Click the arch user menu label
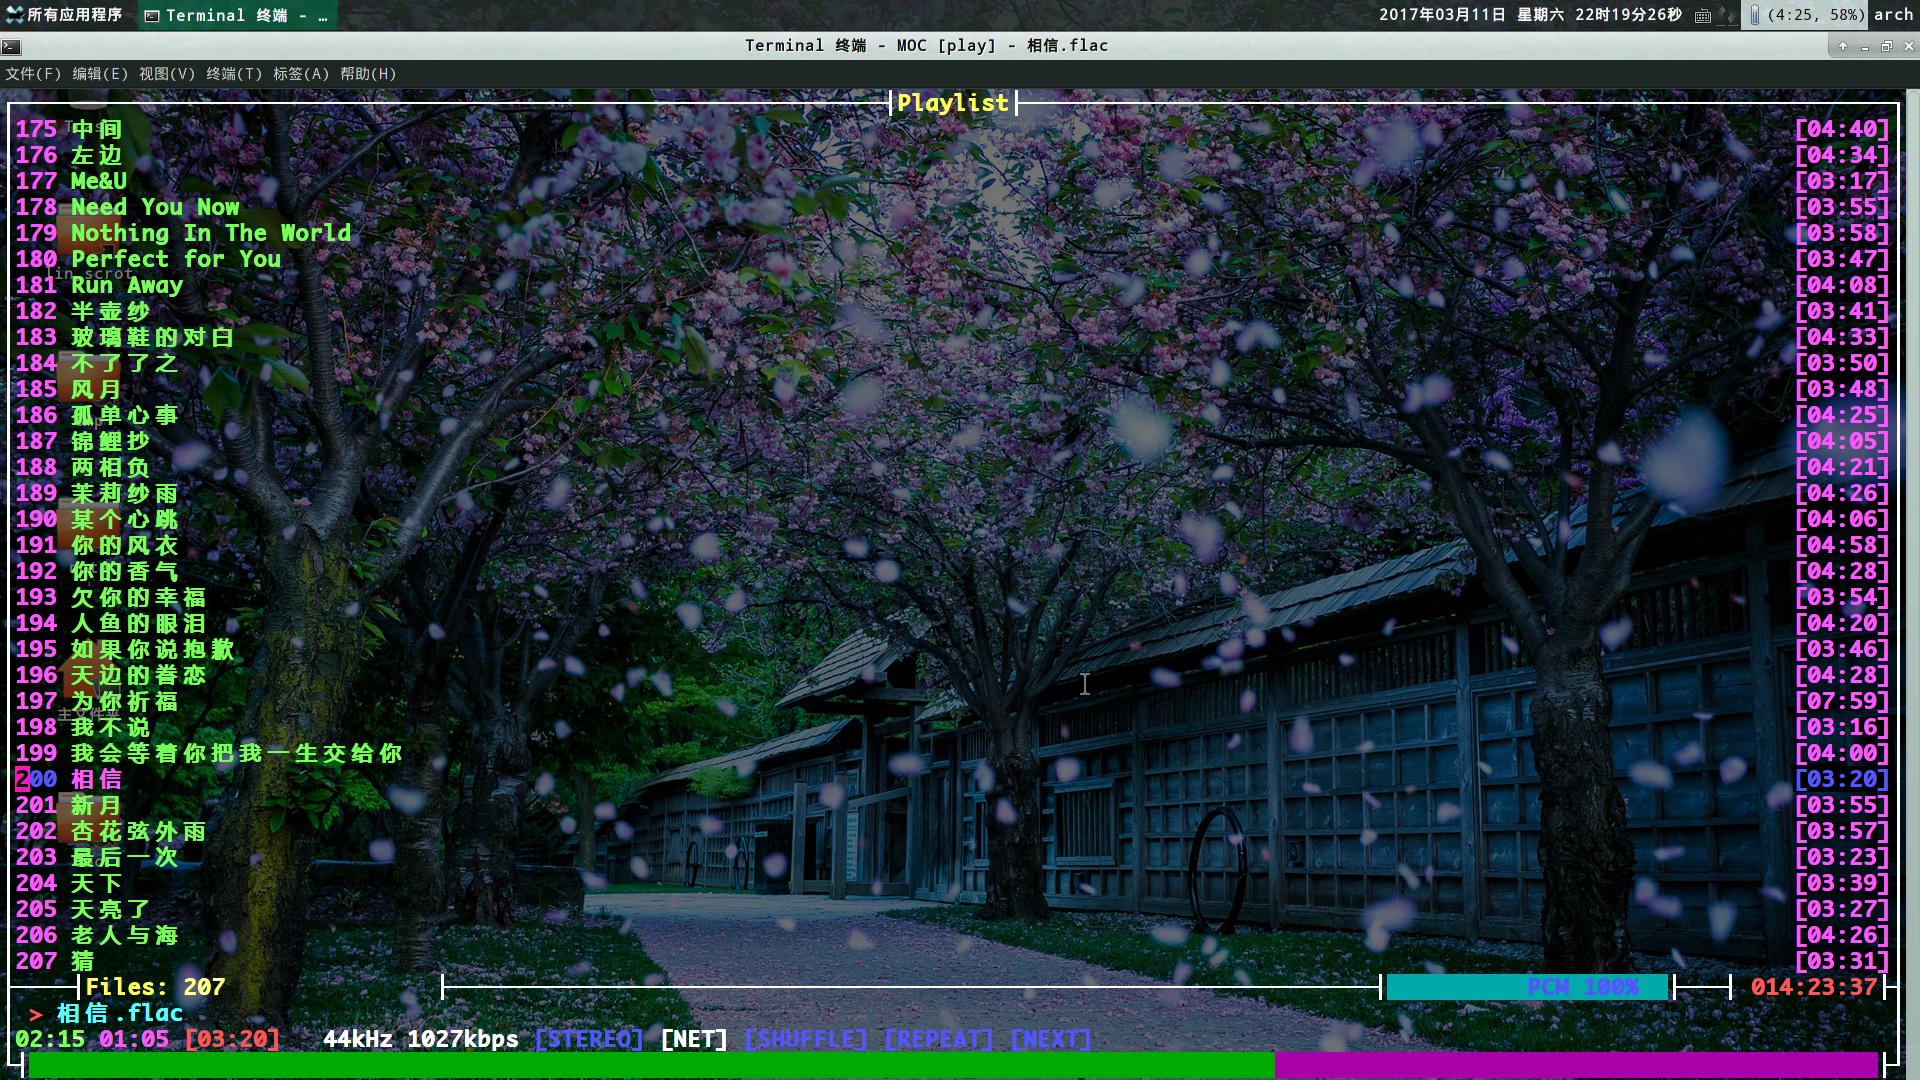This screenshot has height=1080, width=1920. [x=1893, y=15]
